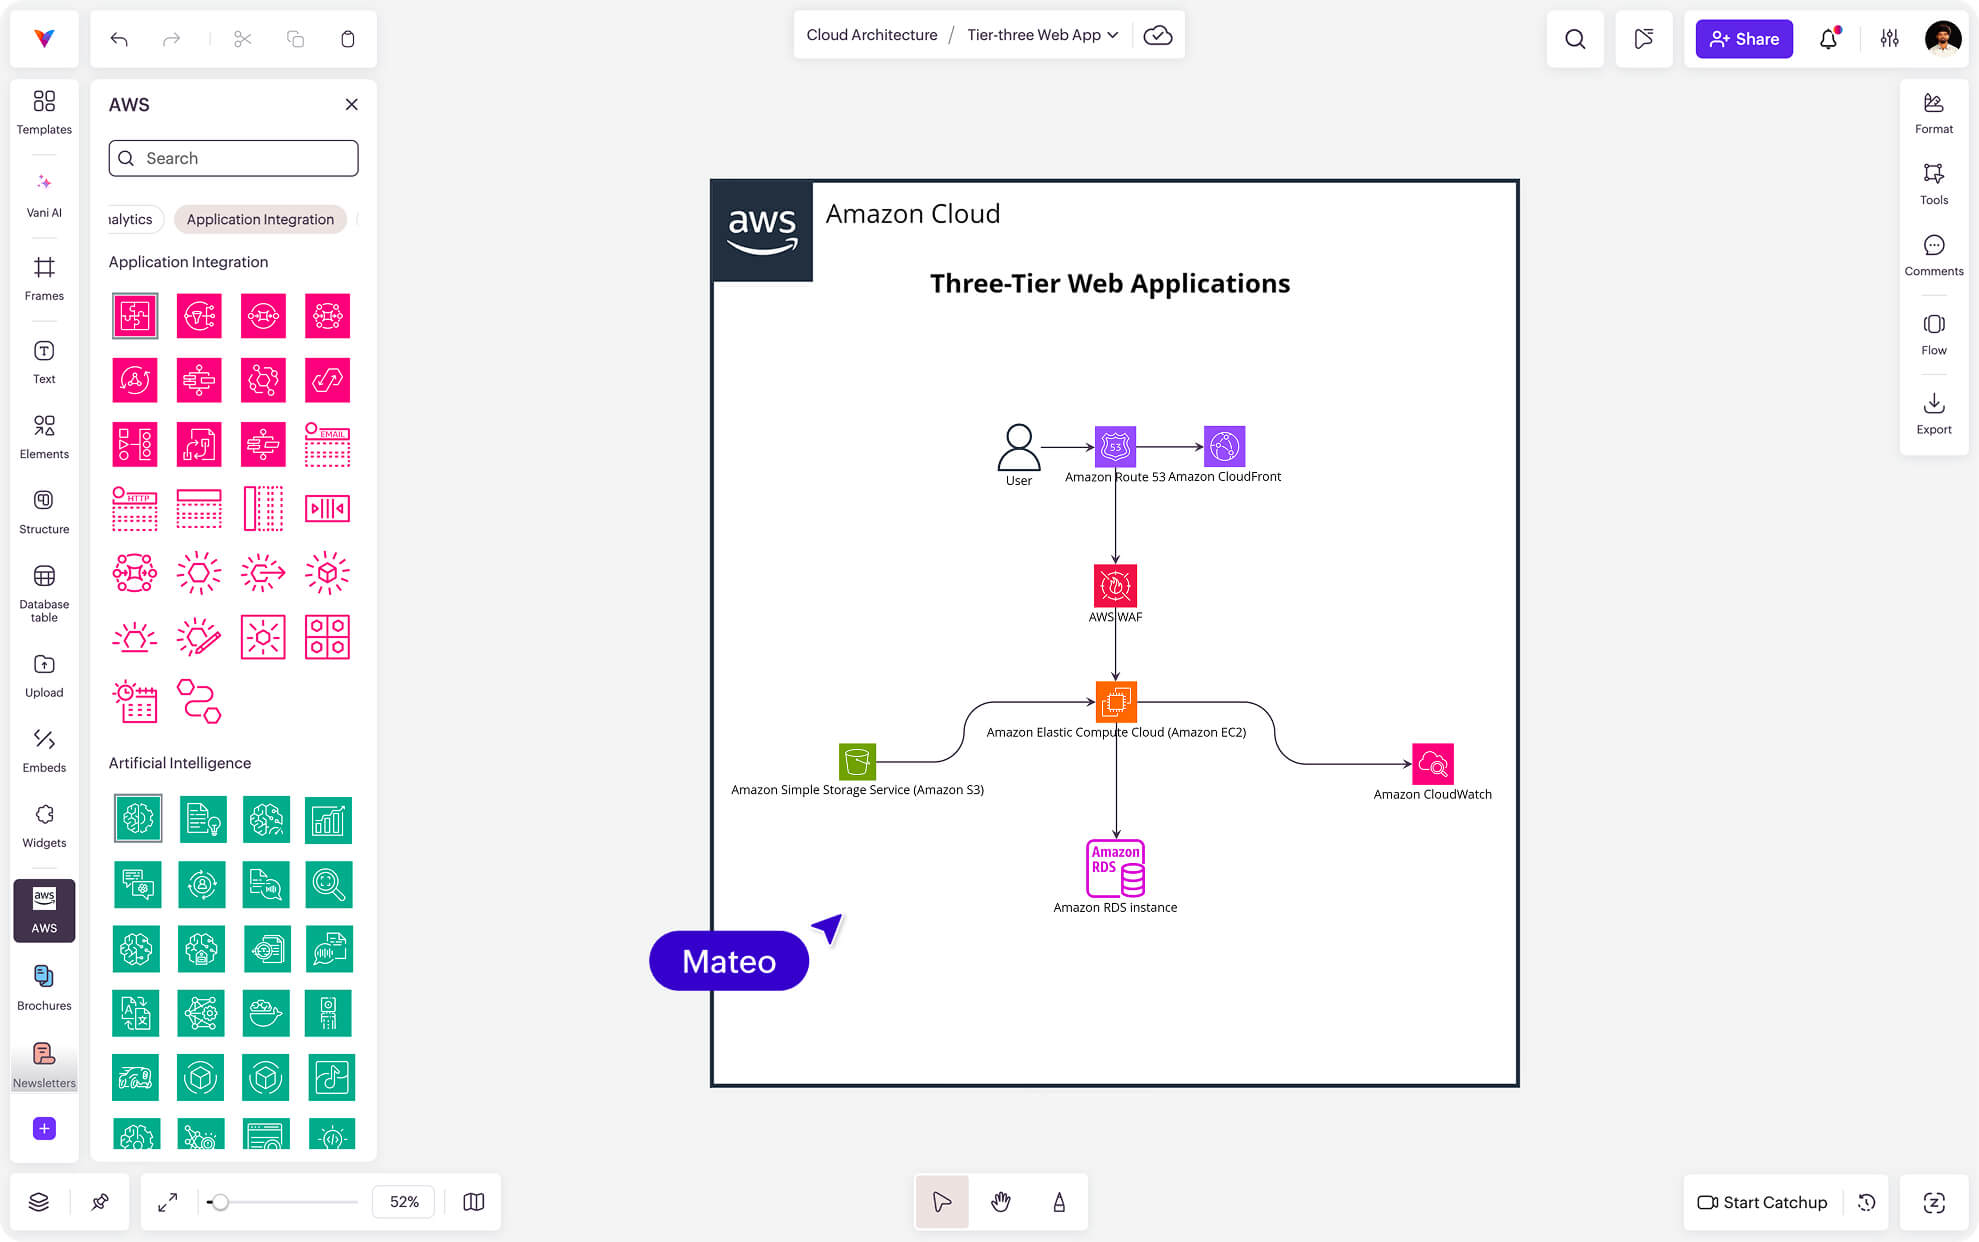This screenshot has height=1242, width=1979.
Task: Launch Vani AI assistant
Action: pos(44,195)
